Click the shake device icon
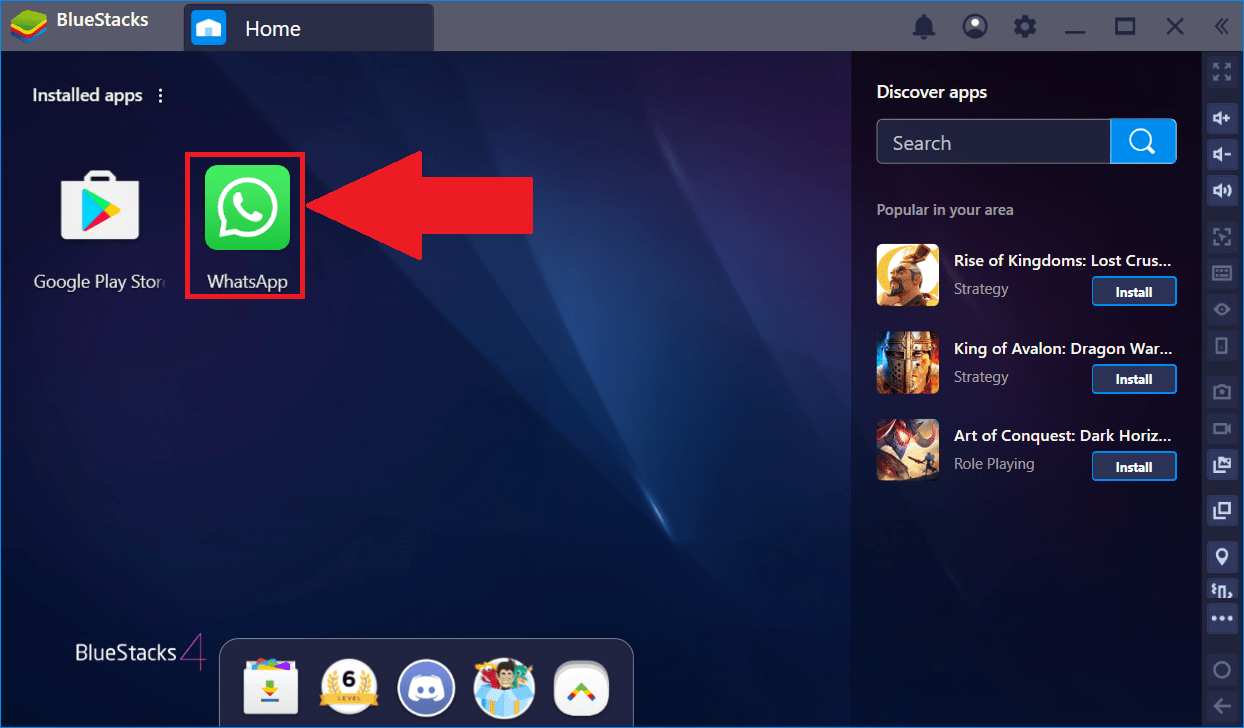This screenshot has width=1244, height=728. click(x=1221, y=590)
